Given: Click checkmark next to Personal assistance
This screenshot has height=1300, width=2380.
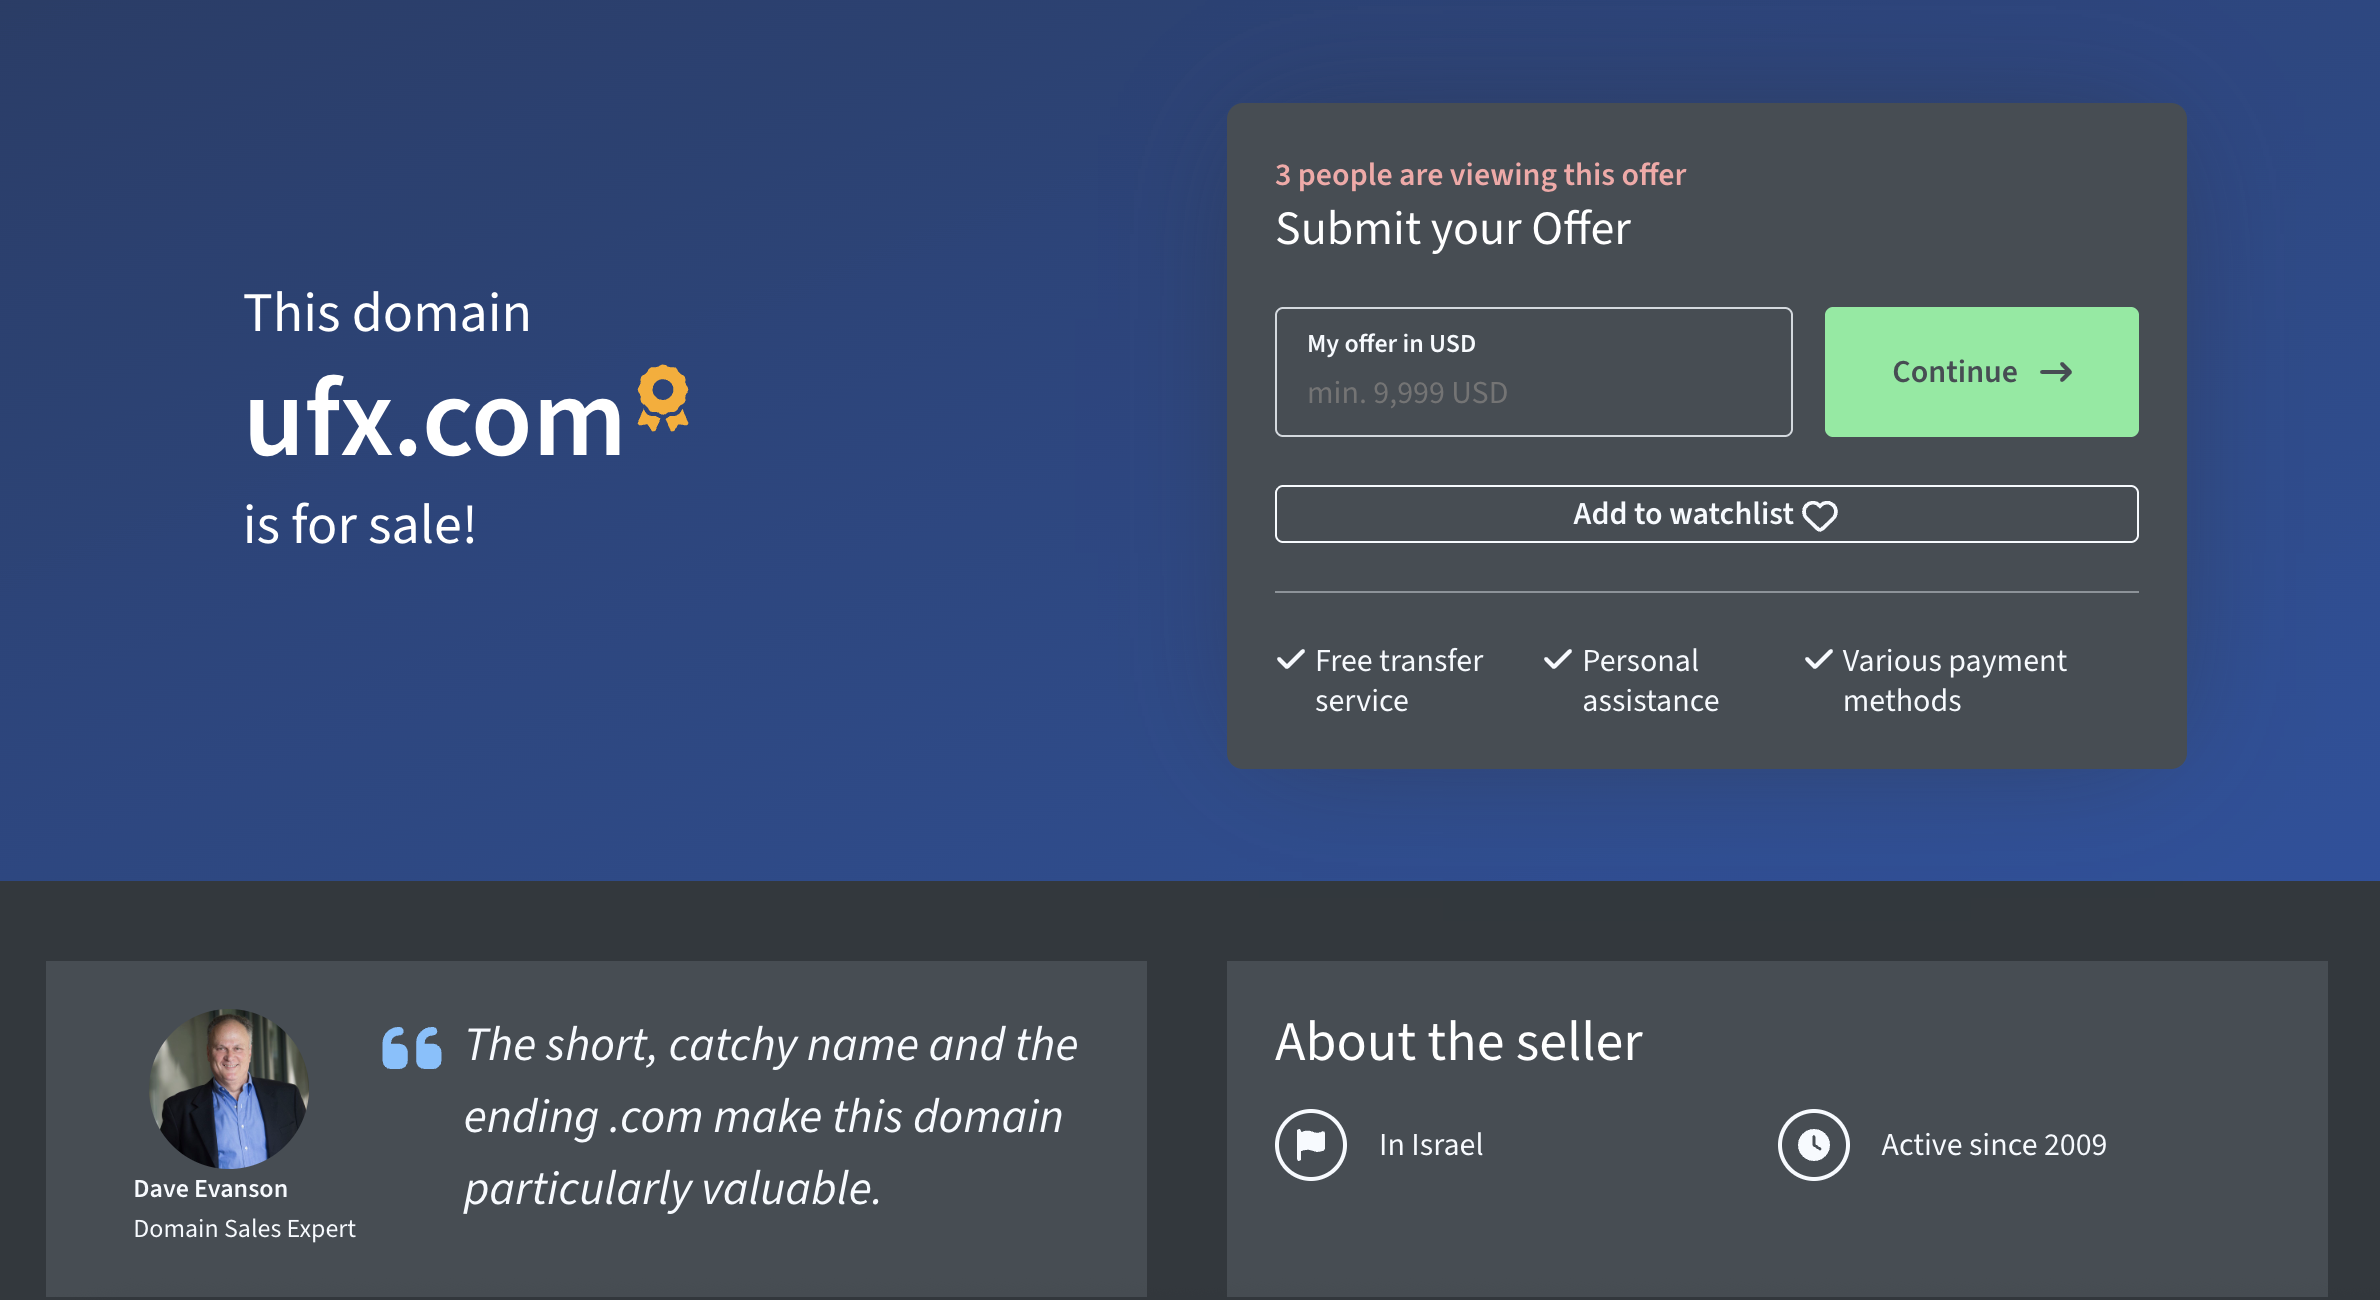Looking at the screenshot, I should 1558,660.
